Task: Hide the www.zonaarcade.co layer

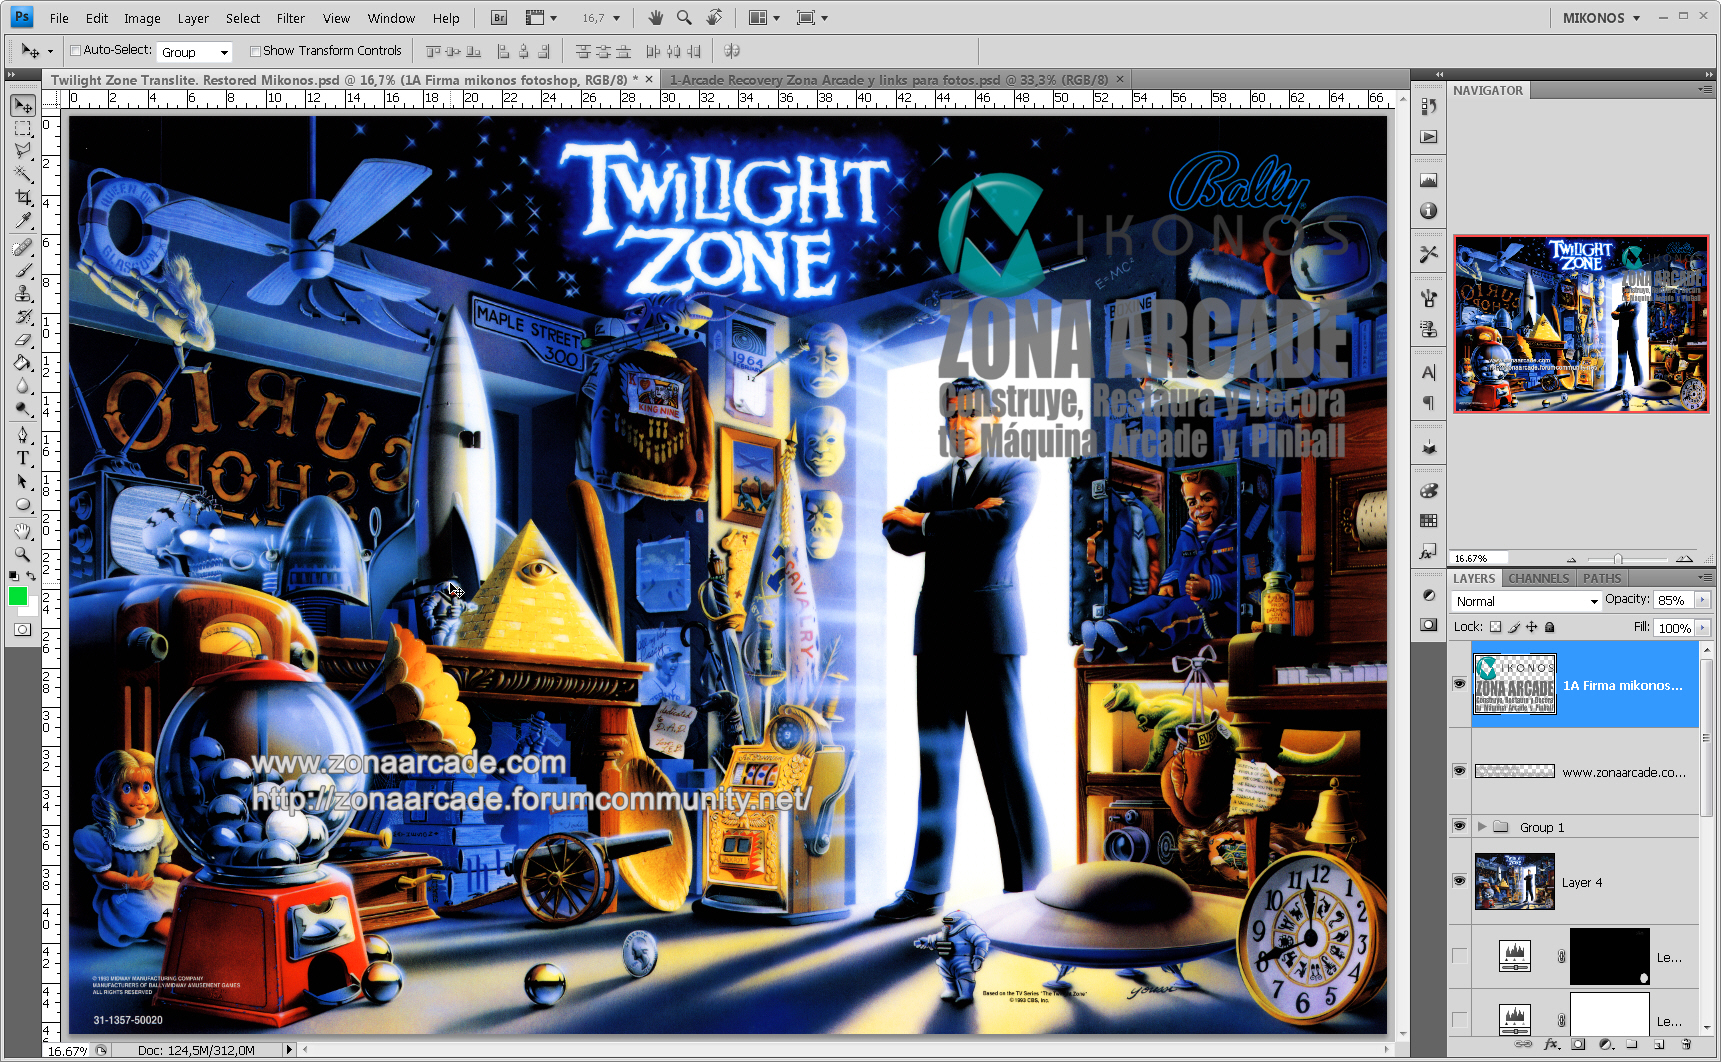Action: coord(1460,770)
